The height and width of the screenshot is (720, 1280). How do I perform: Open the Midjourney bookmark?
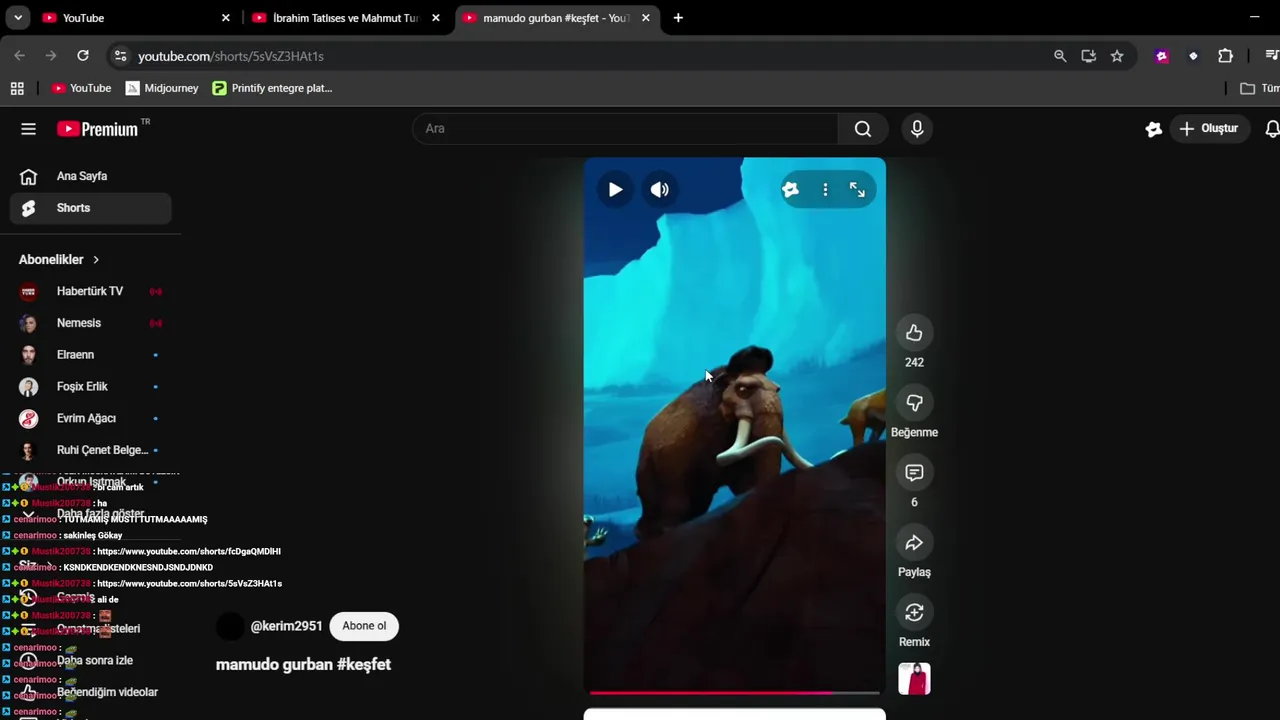point(162,88)
